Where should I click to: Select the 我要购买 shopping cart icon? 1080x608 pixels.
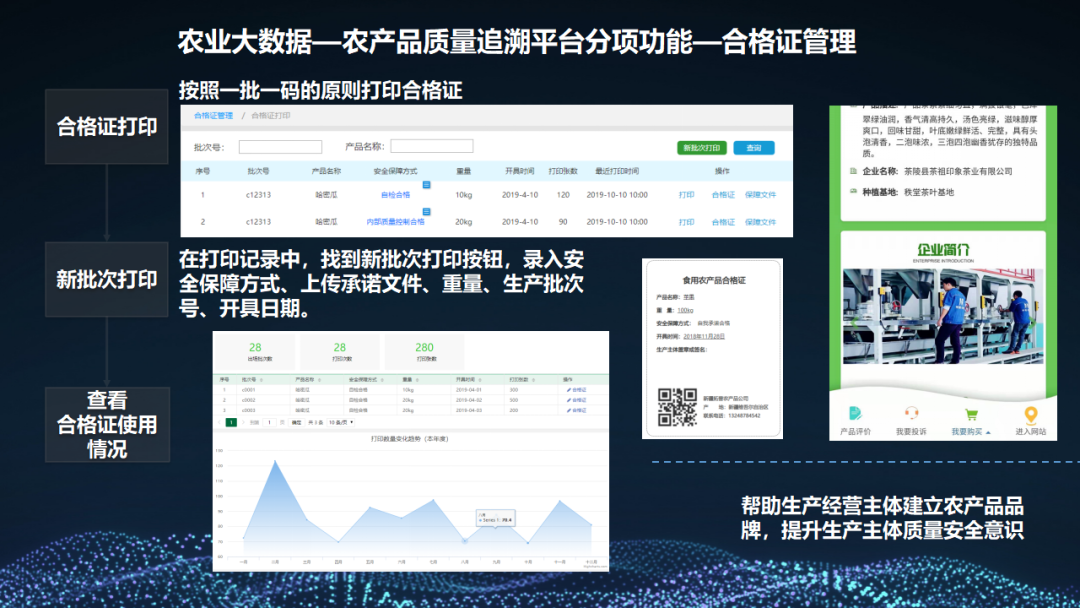(x=971, y=414)
